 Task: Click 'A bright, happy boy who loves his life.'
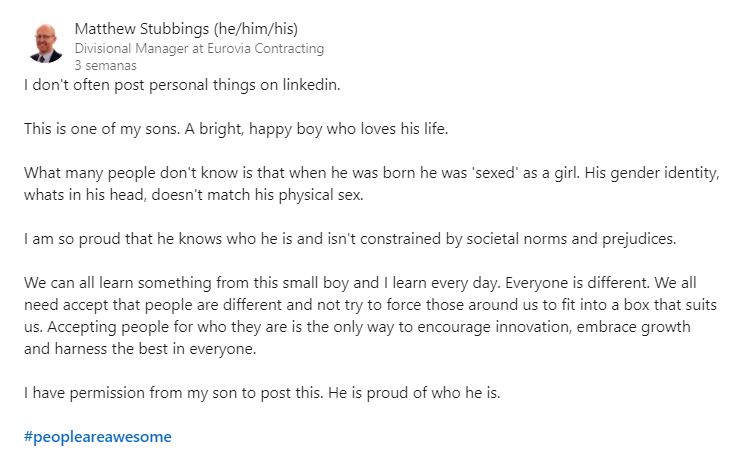coord(296,128)
